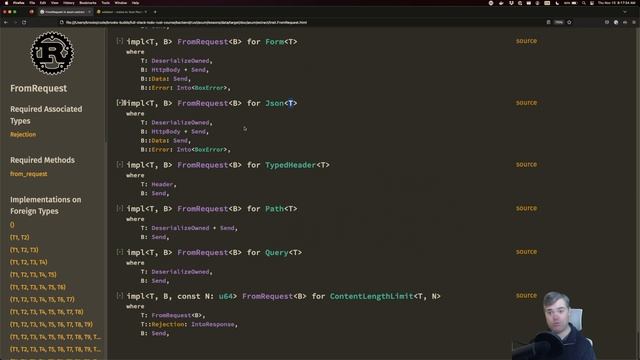
Task: Open Required Associated Types sidebar heading
Action: [x=46, y=115]
